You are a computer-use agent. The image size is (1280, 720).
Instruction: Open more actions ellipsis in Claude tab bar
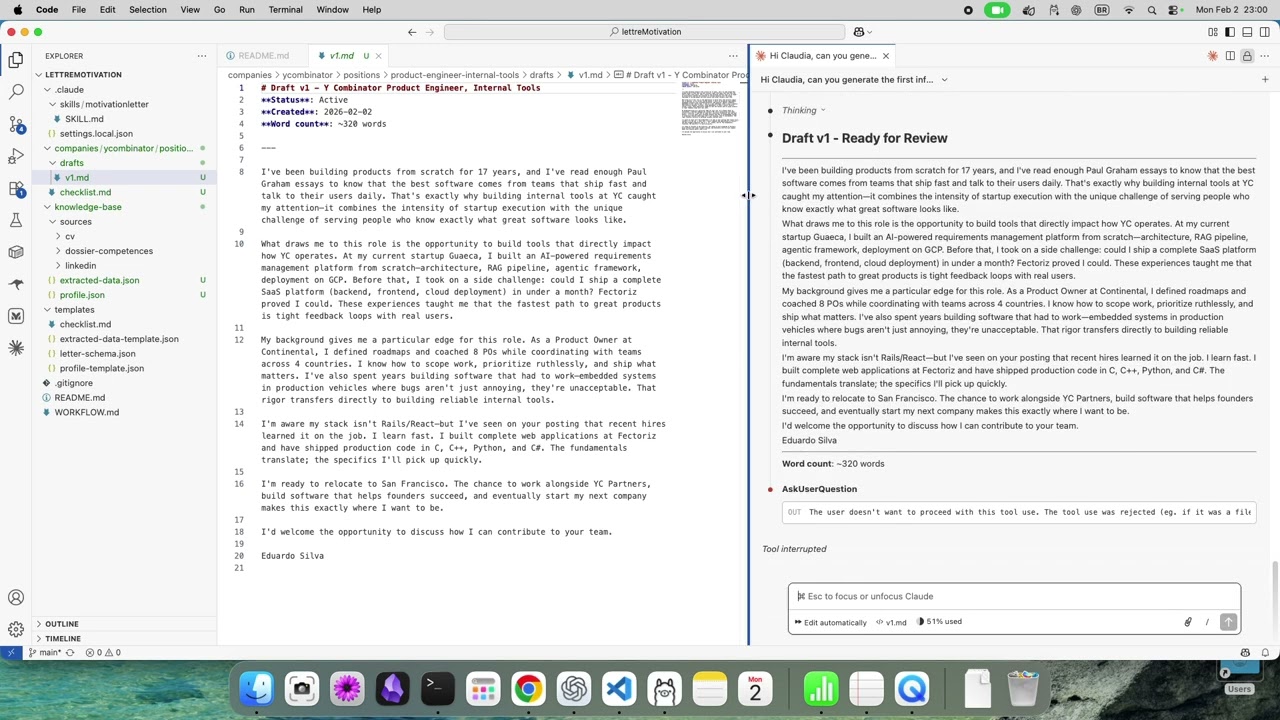[1264, 56]
